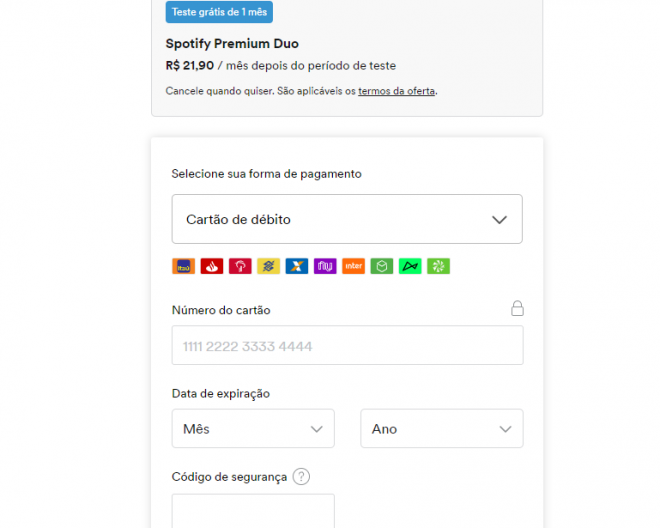Image resolution: width=660 pixels, height=528 pixels.
Task: Click the green pinwheel bank icon
Action: [439, 266]
